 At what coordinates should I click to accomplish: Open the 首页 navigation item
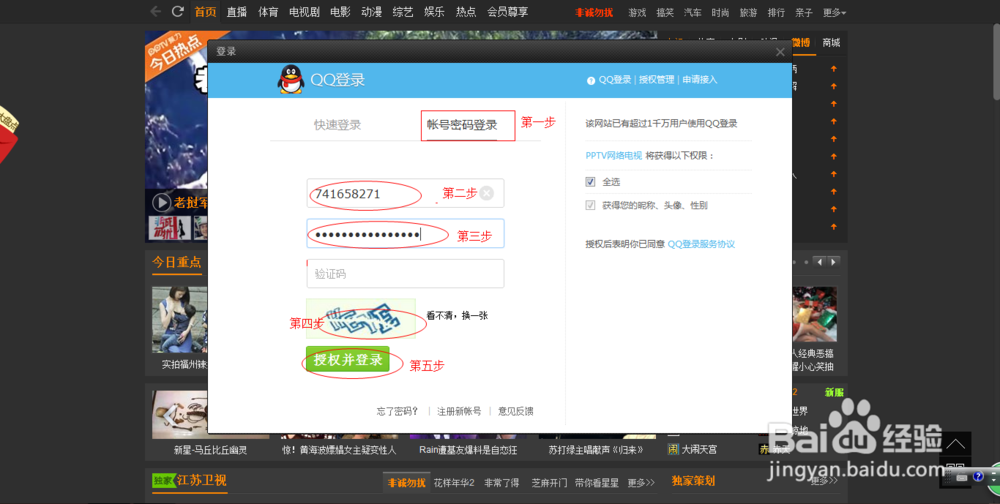(205, 11)
